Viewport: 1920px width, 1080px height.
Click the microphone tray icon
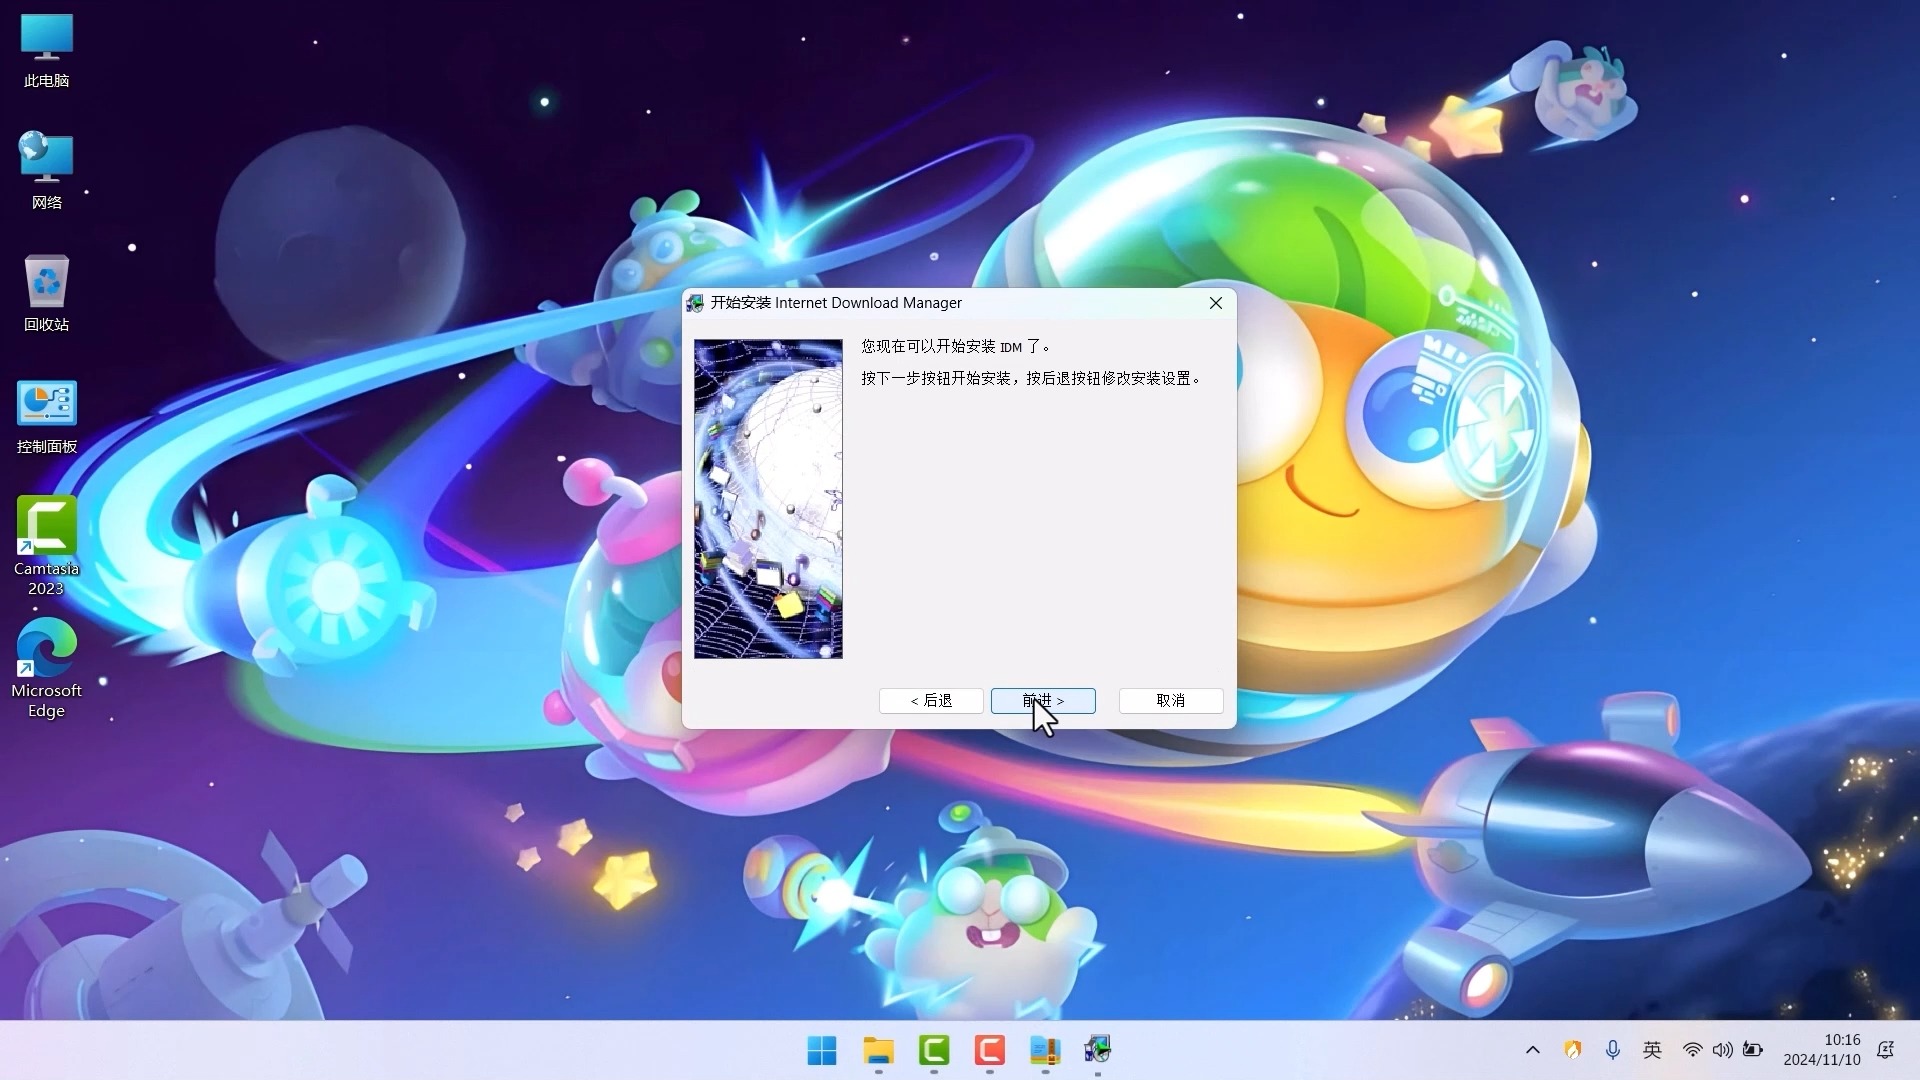(x=1613, y=1050)
